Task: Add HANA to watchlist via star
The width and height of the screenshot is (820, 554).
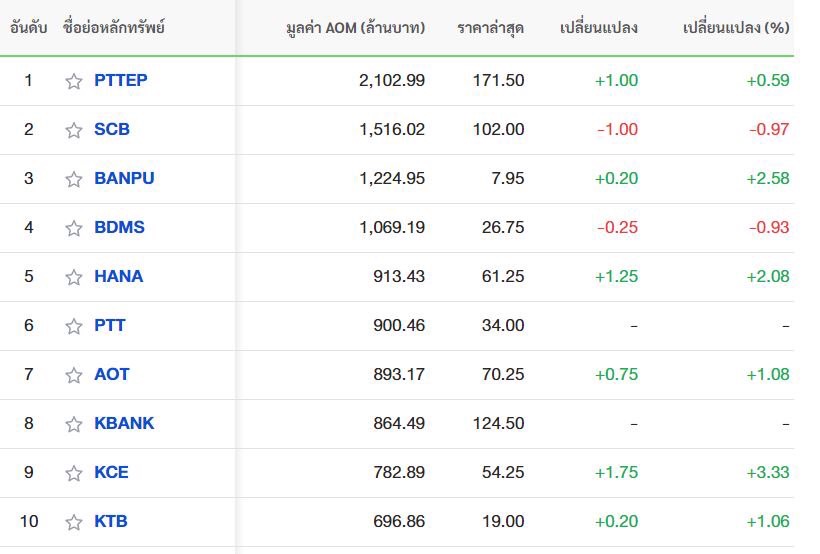Action: (74, 277)
